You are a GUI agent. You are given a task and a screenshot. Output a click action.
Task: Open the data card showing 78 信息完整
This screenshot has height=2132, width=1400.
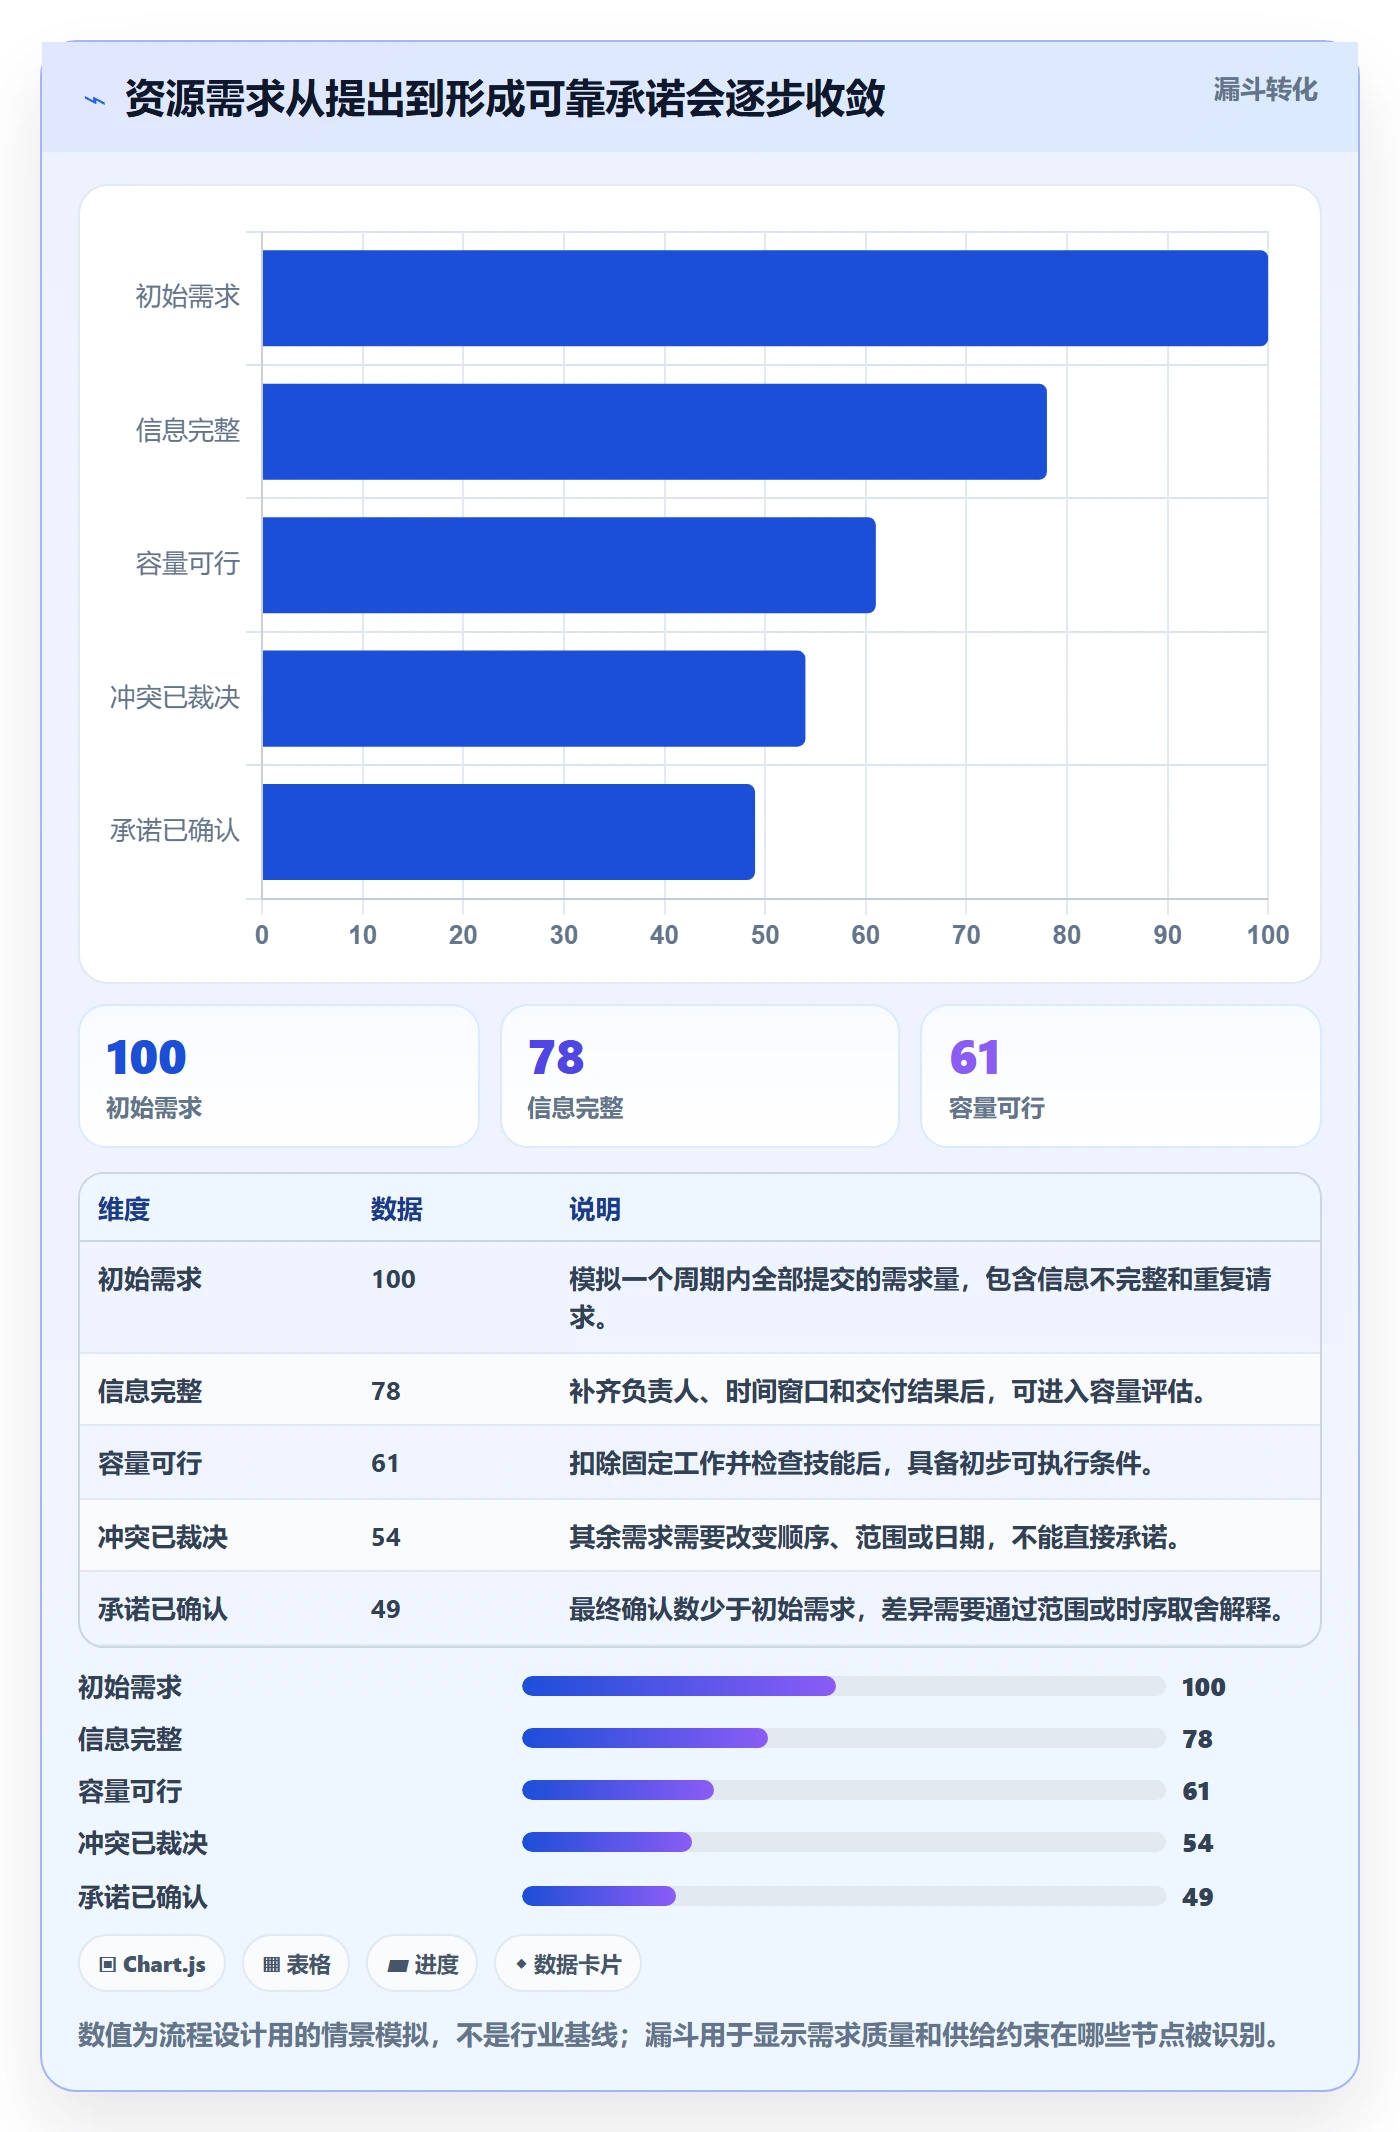pos(700,1076)
